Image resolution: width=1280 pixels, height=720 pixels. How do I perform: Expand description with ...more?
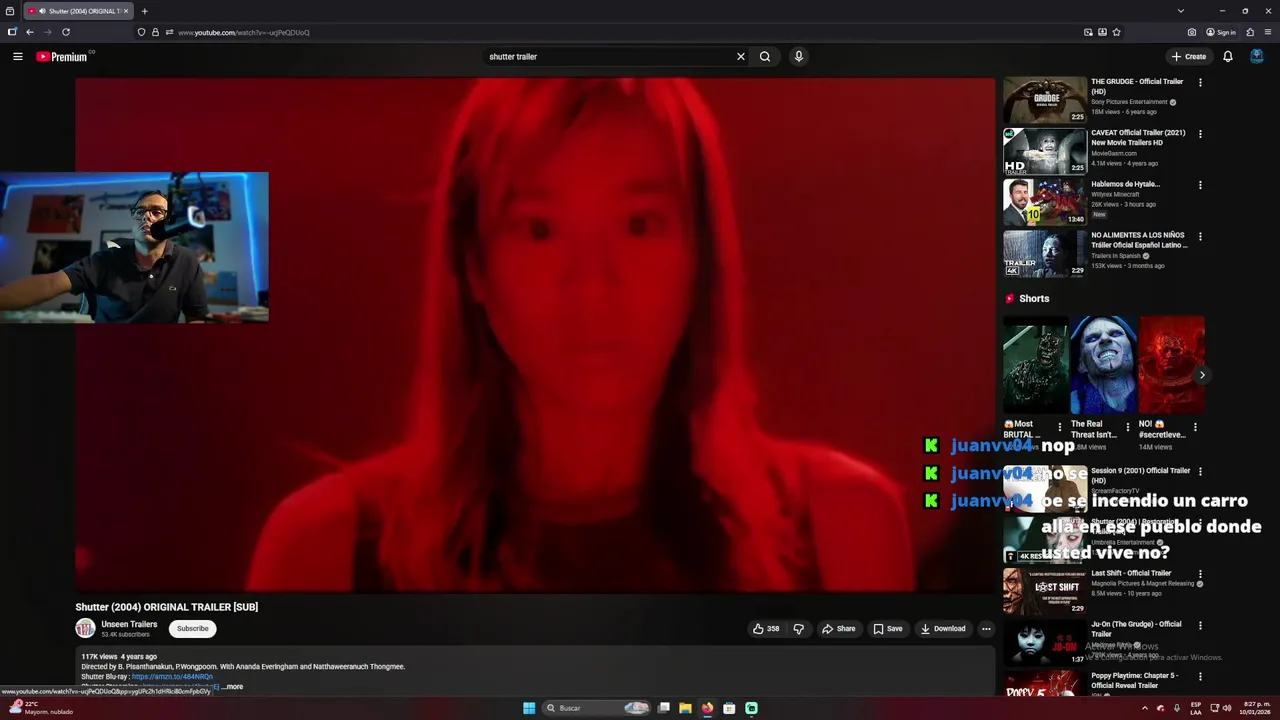[232, 687]
